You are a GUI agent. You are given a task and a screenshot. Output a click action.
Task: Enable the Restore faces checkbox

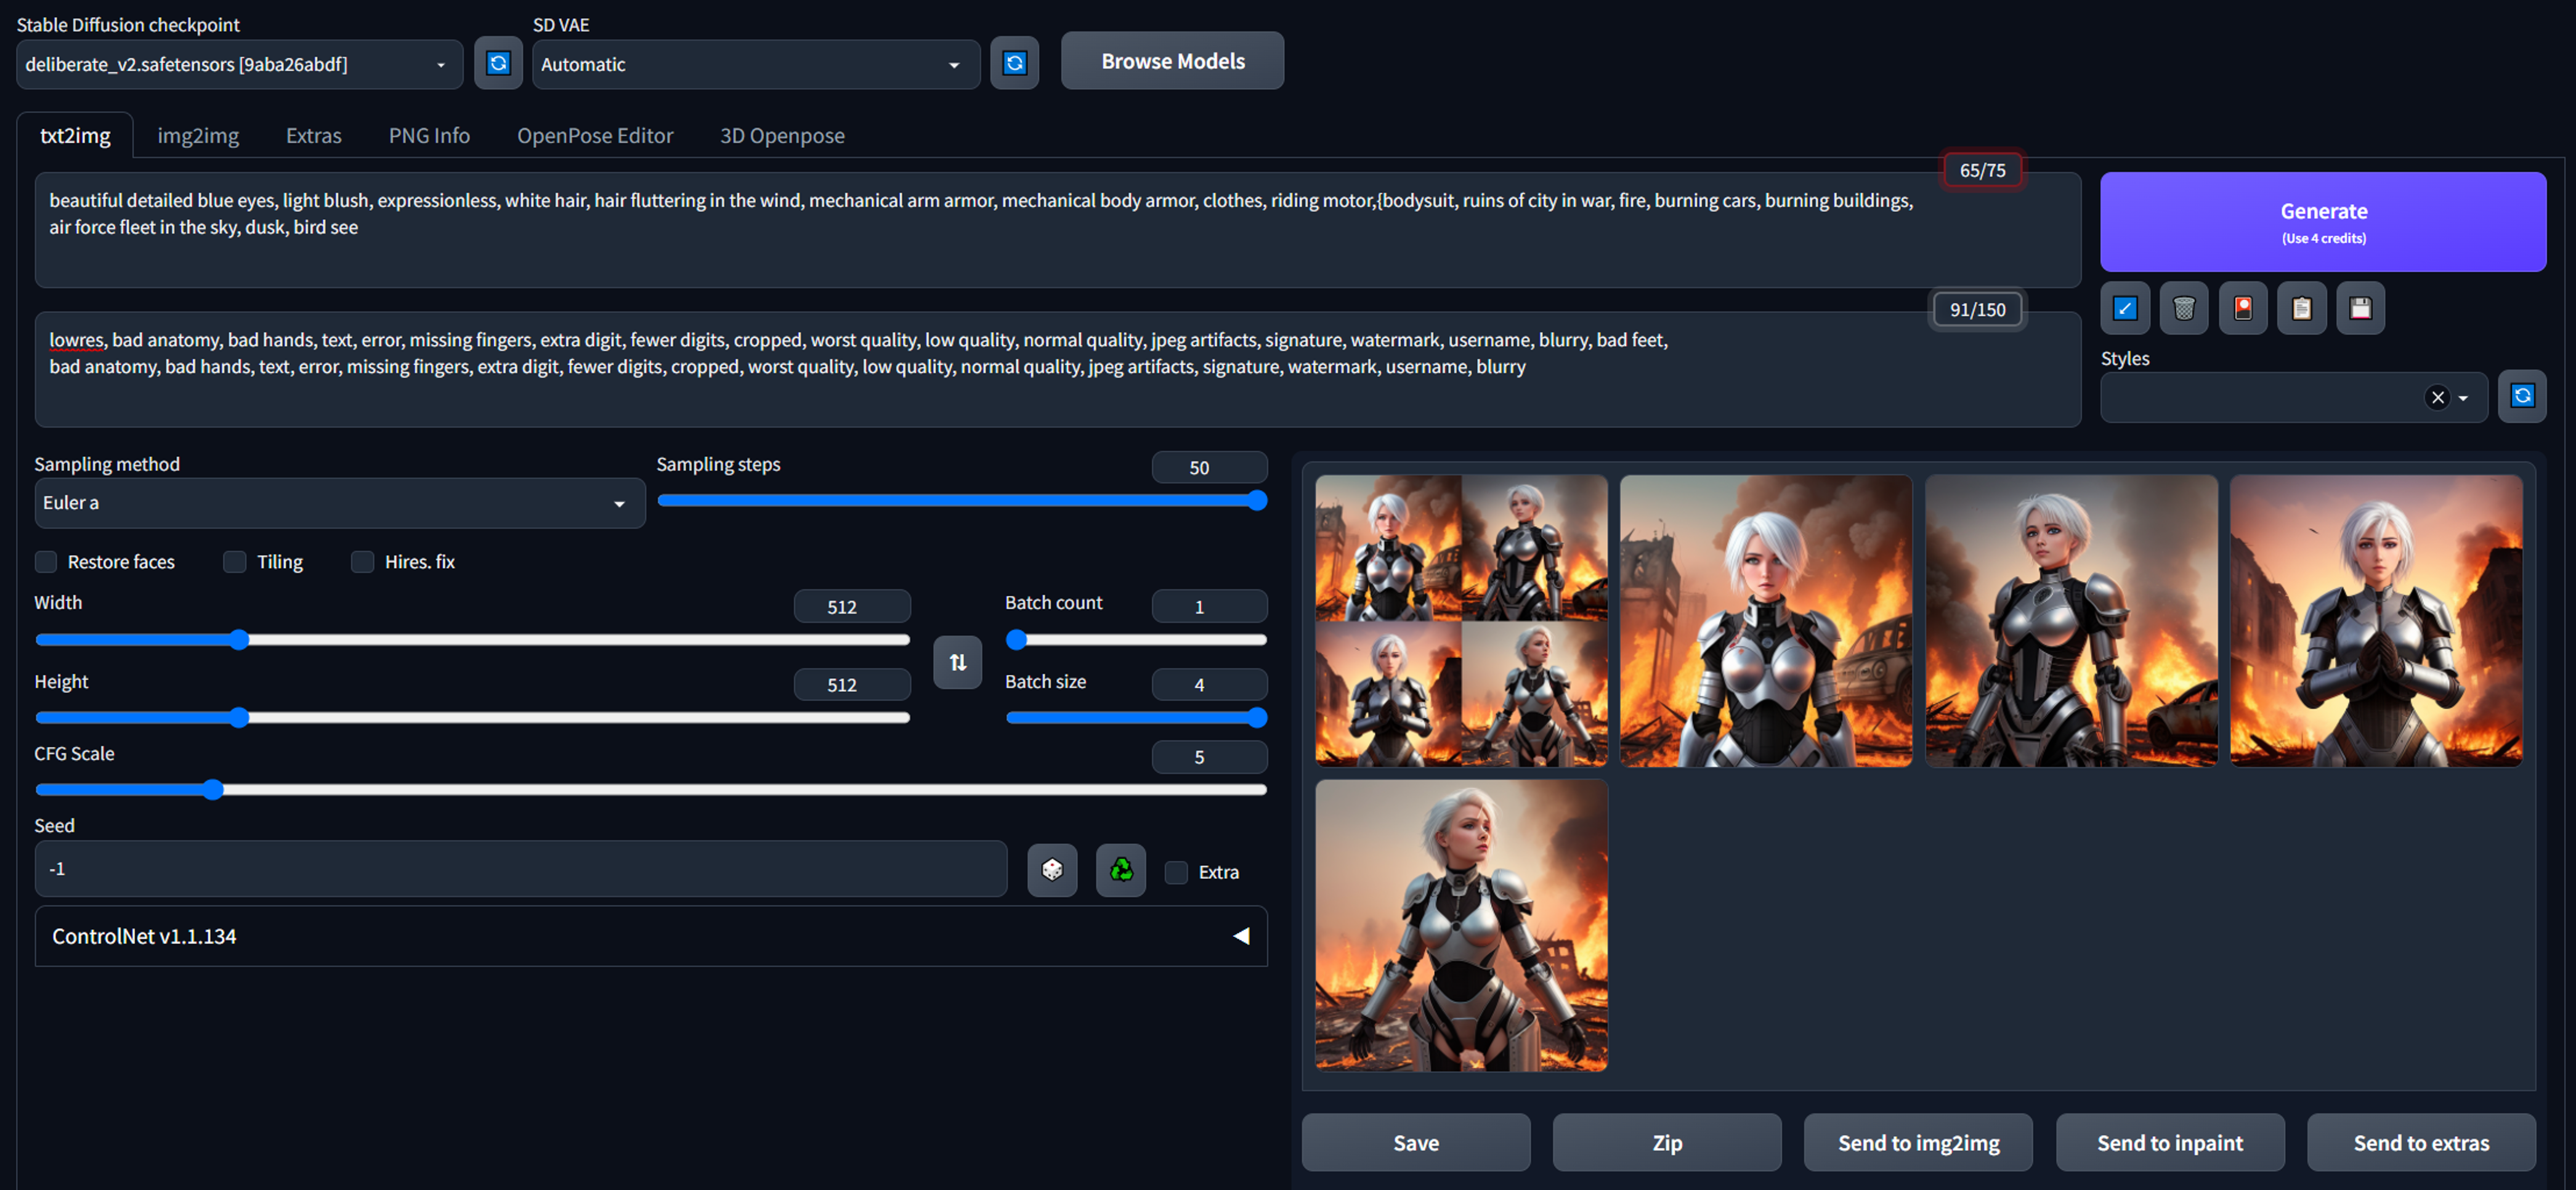pos(46,562)
